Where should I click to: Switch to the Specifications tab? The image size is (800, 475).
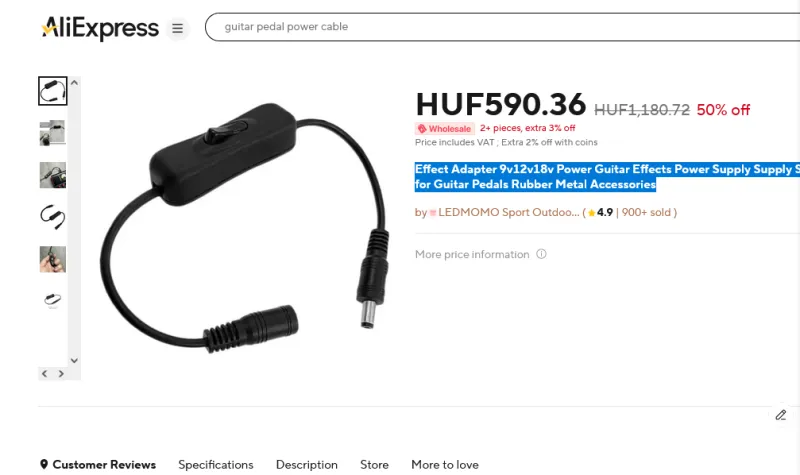(216, 465)
